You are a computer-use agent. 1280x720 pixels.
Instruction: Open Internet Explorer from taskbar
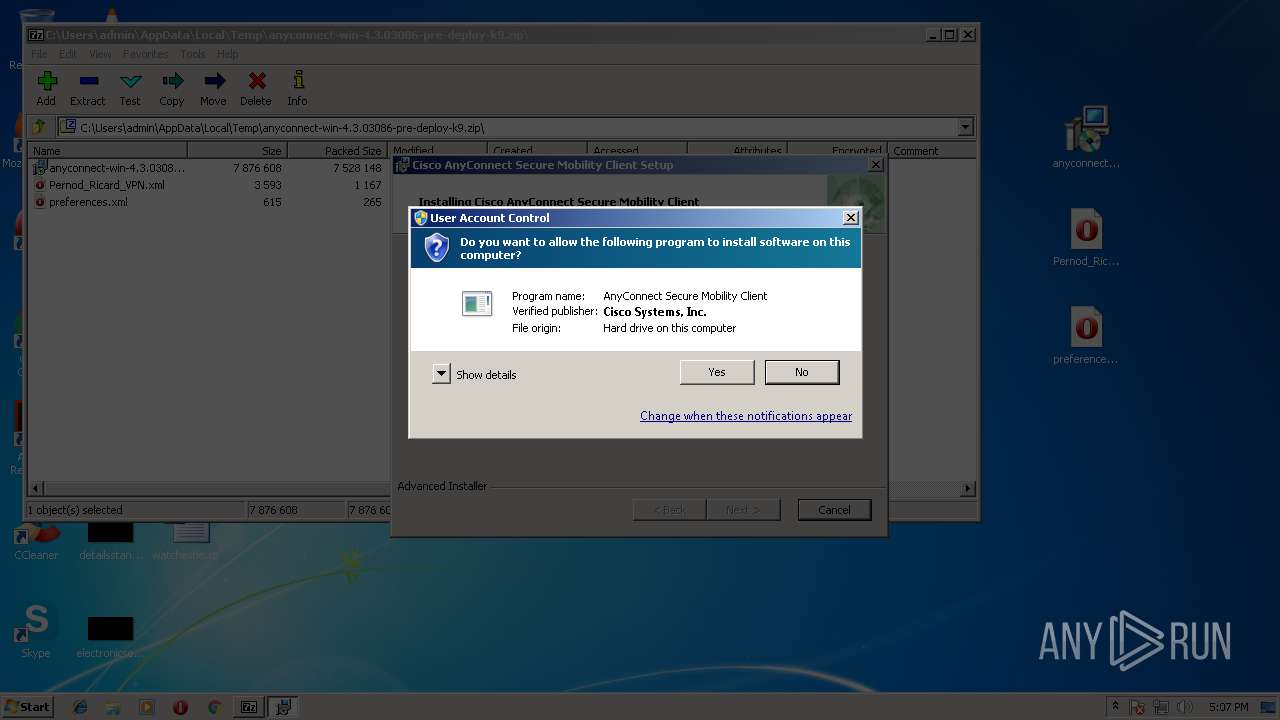coord(80,707)
